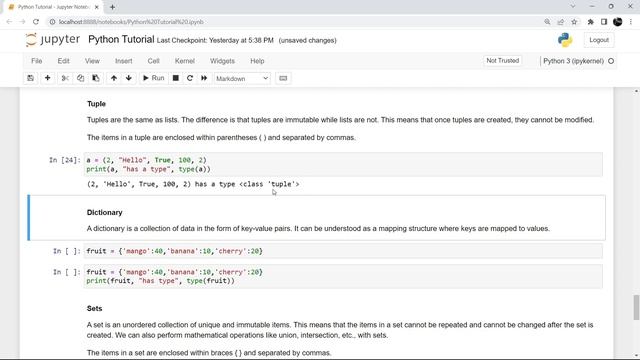The height and width of the screenshot is (360, 640).
Task: Select the first fruit dictionary code cell
Action: click(x=343, y=251)
